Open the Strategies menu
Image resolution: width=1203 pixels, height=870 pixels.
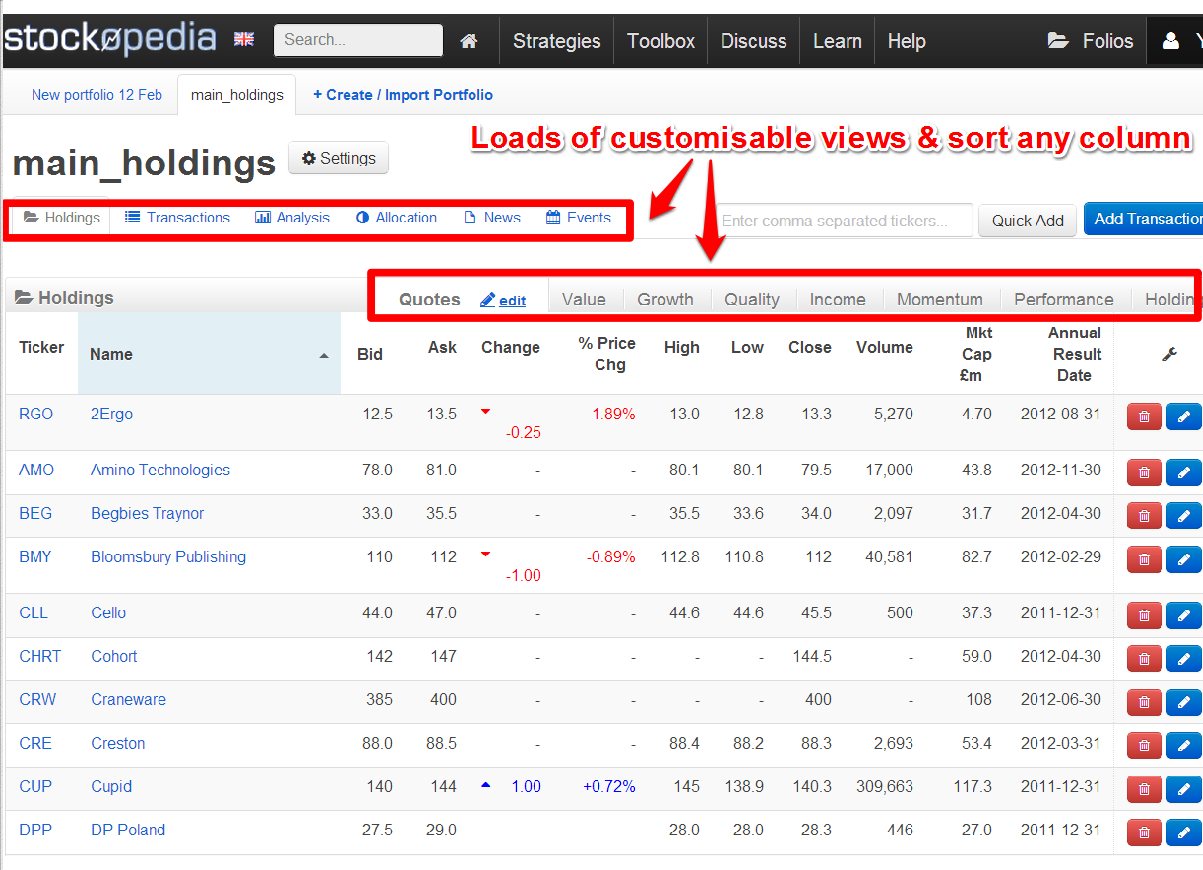pos(557,41)
